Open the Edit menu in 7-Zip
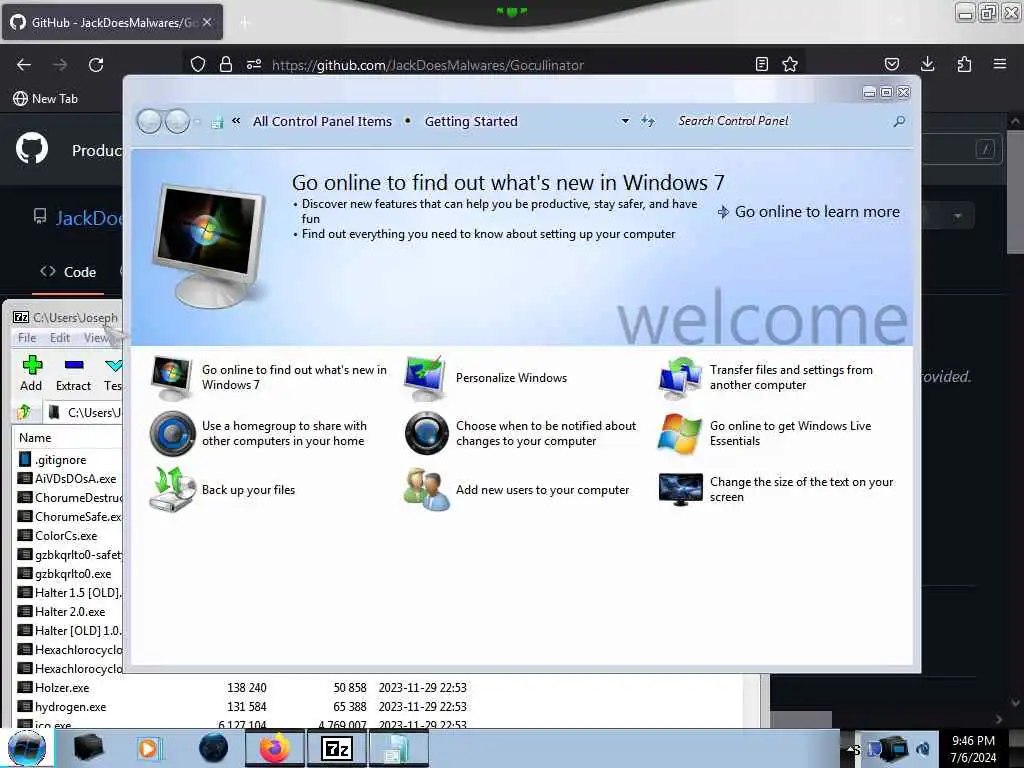Viewport: 1024px width, 768px height. [x=59, y=338]
